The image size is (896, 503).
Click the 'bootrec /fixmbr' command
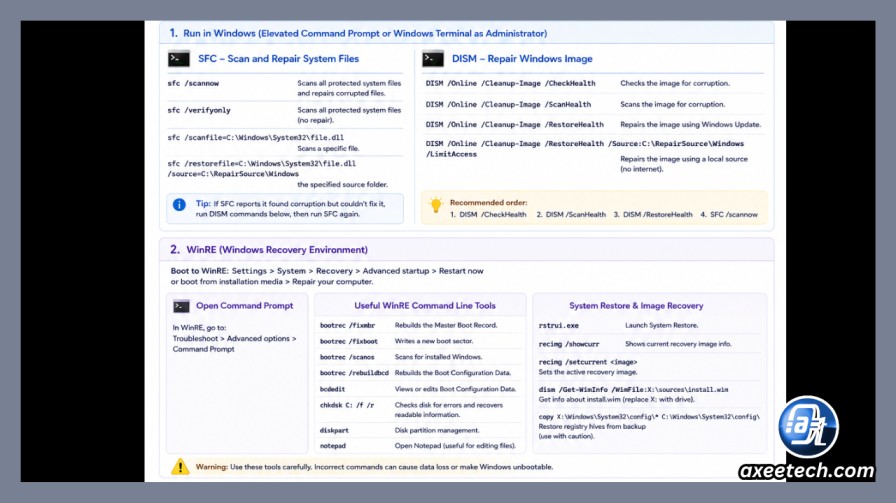(347, 326)
